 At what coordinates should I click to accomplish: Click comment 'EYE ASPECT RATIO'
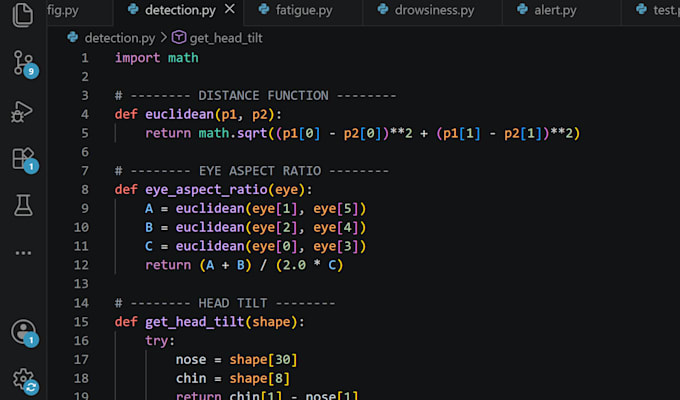260,171
